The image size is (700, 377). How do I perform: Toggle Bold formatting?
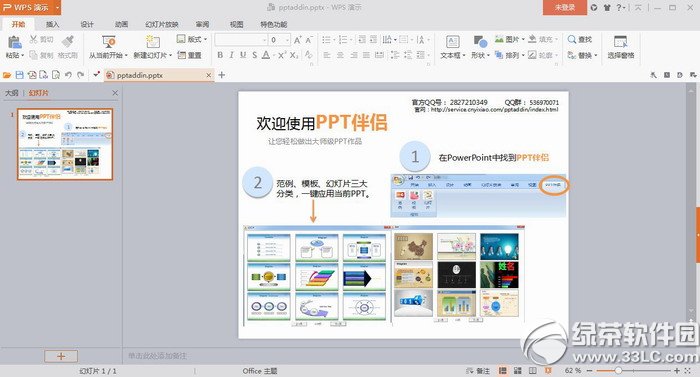point(220,55)
